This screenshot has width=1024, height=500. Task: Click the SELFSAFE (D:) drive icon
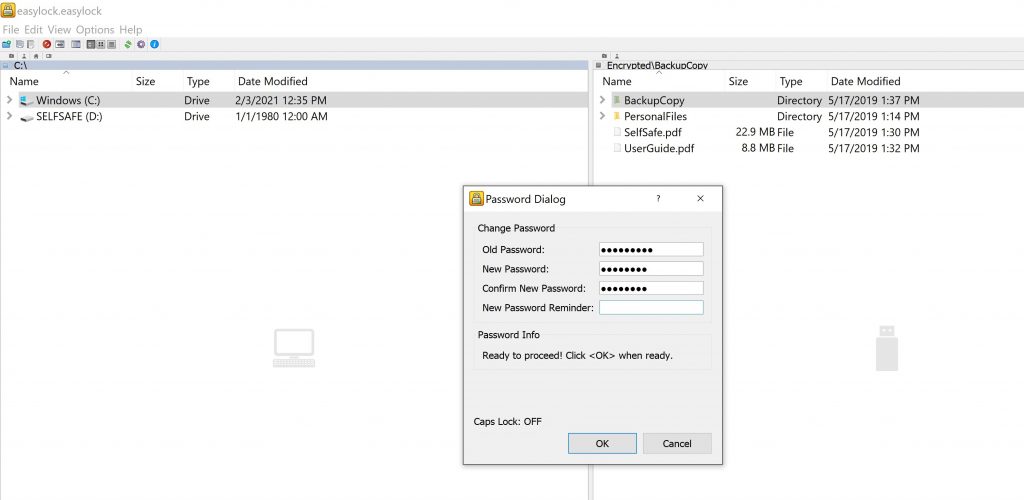click(26, 117)
